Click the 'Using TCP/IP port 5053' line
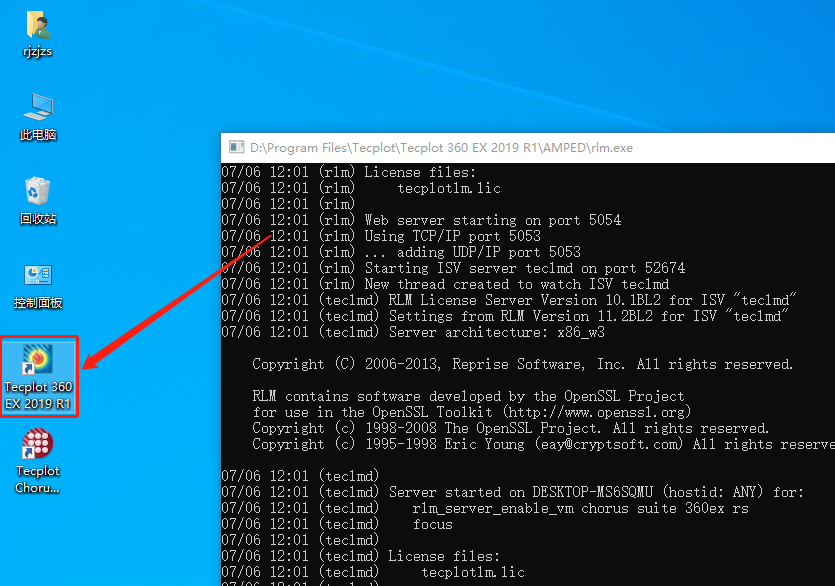The image size is (835, 586). pyautogui.click(x=381, y=236)
